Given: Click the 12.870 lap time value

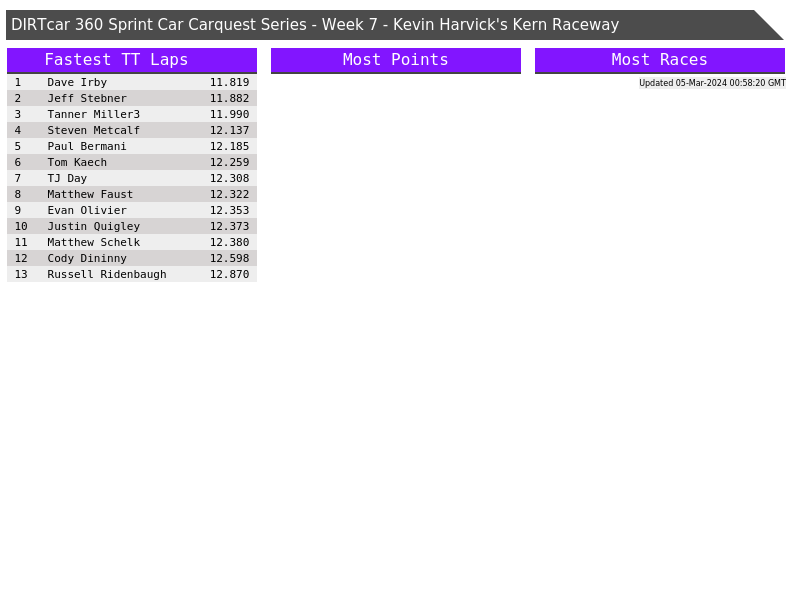Looking at the screenshot, I should 229,275.
